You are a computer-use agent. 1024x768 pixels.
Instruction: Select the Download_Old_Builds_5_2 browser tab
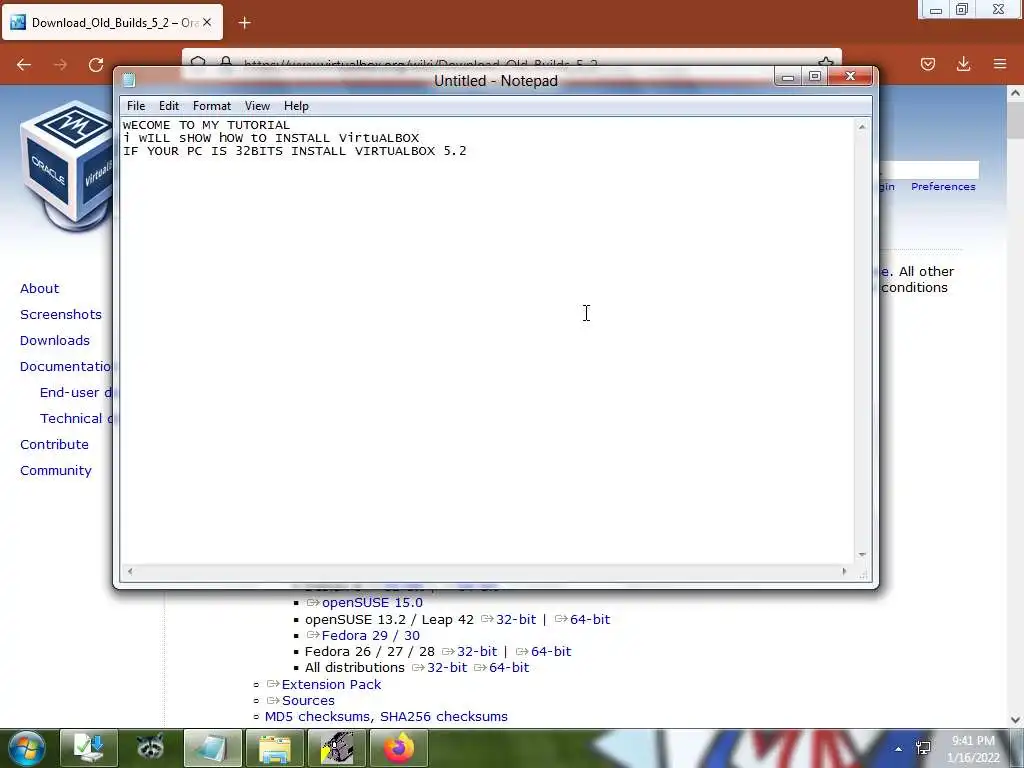pyautogui.click(x=112, y=23)
